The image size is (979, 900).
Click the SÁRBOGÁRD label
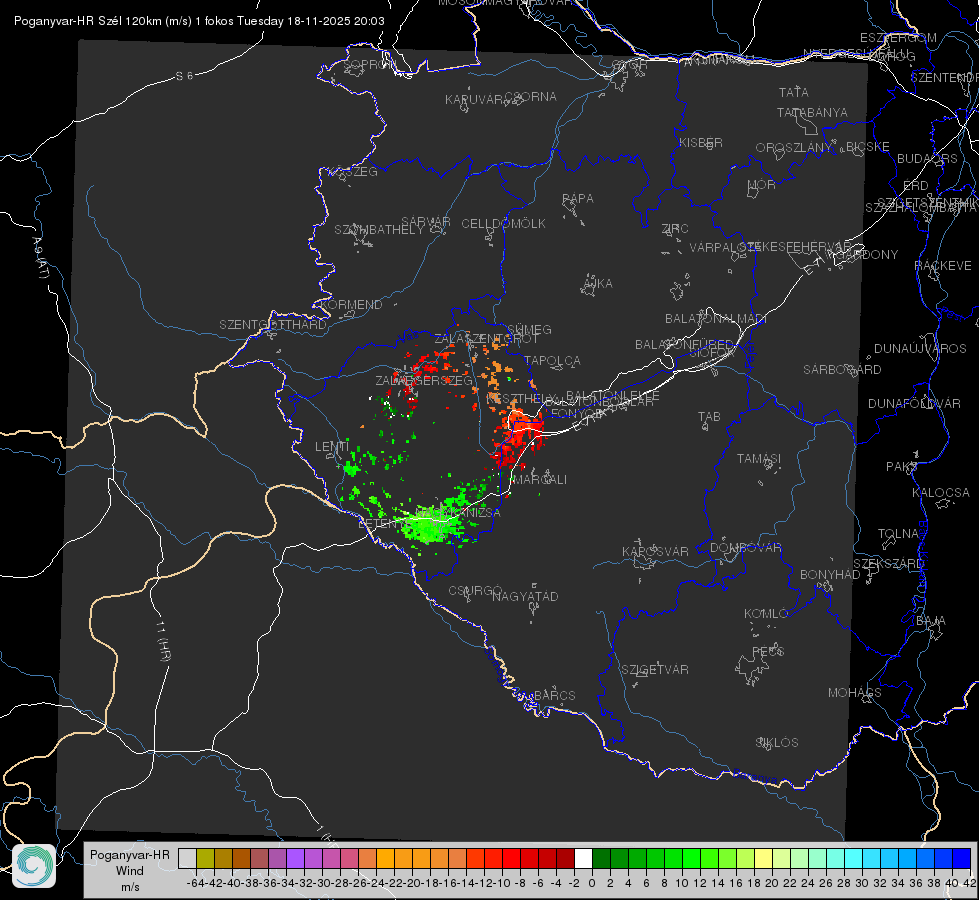[x=842, y=370]
